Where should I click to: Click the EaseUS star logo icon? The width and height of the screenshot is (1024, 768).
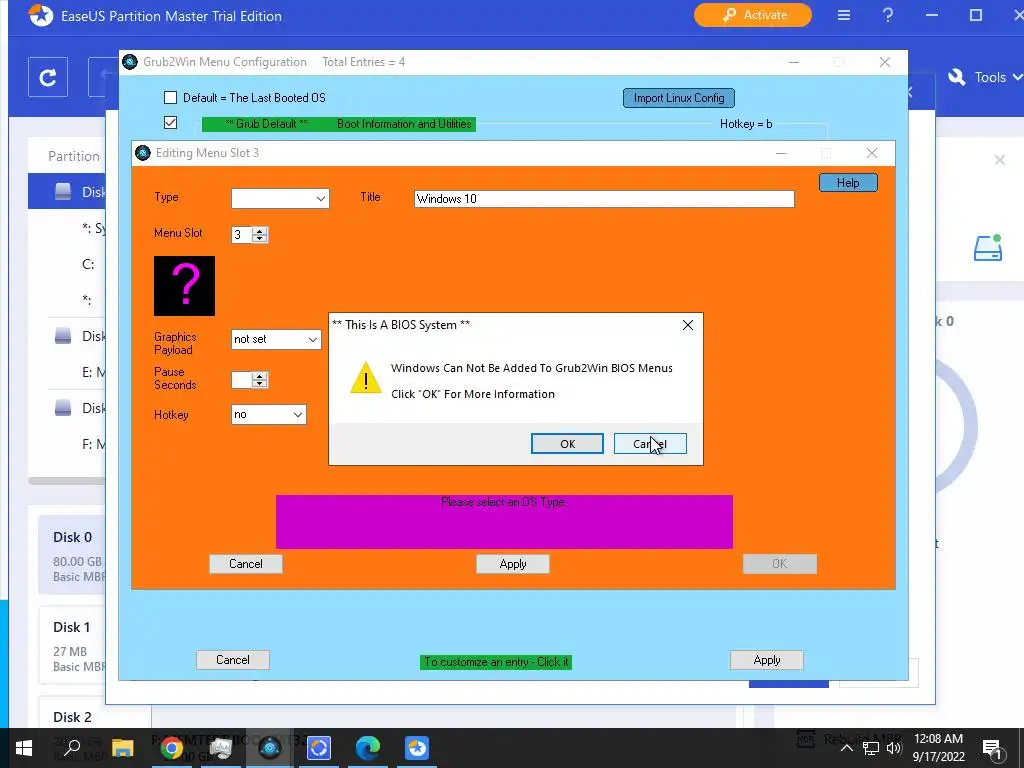(x=40, y=16)
